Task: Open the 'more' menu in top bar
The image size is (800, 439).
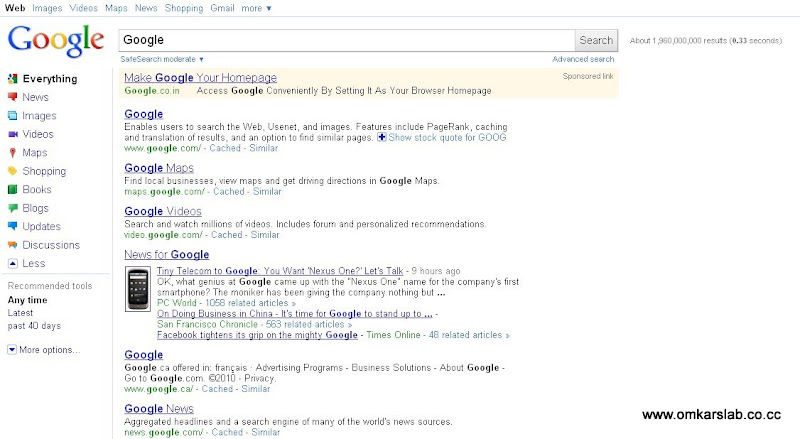Action: coord(256,8)
